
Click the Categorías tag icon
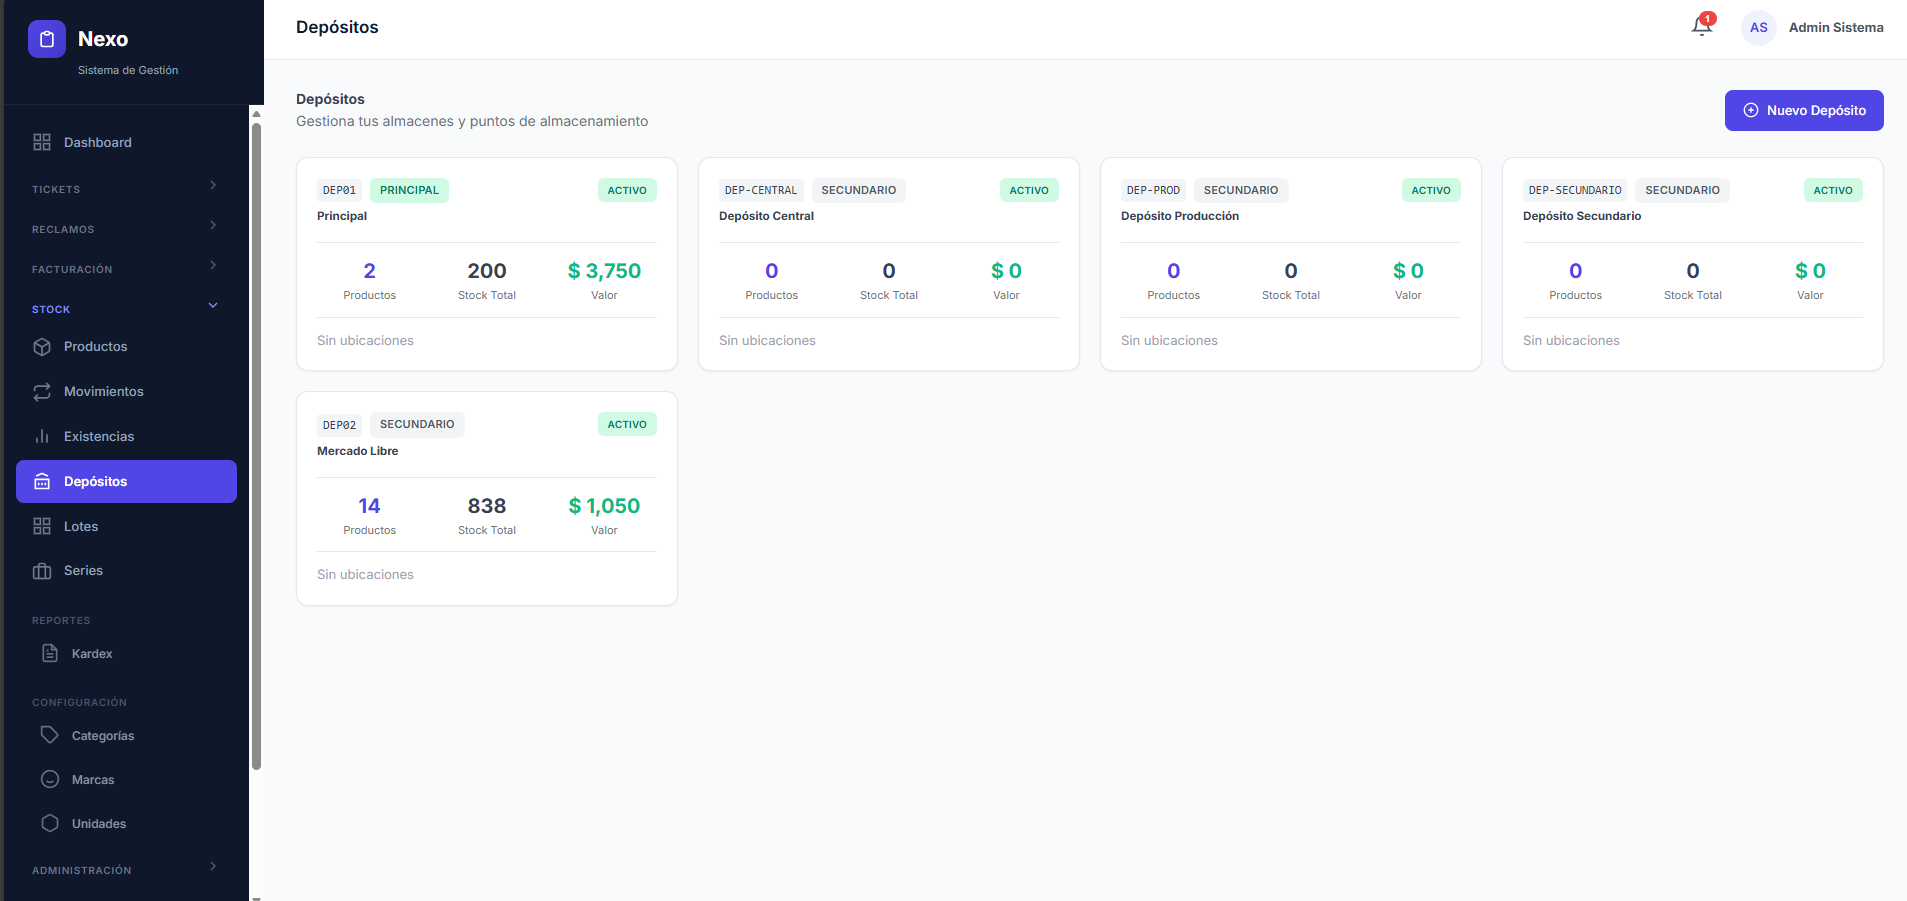[x=50, y=736]
